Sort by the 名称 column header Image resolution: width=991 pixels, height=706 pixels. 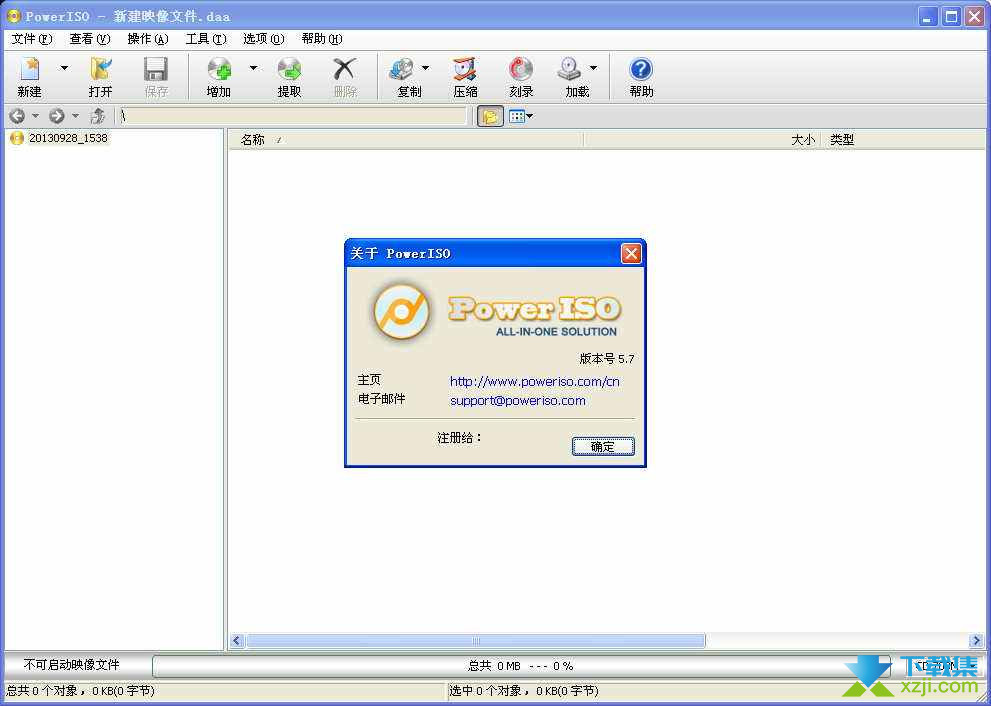coord(405,140)
